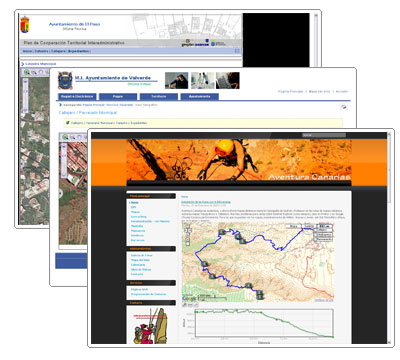Toggle the second layer checkbox on the route map

pyautogui.click(x=315, y=235)
